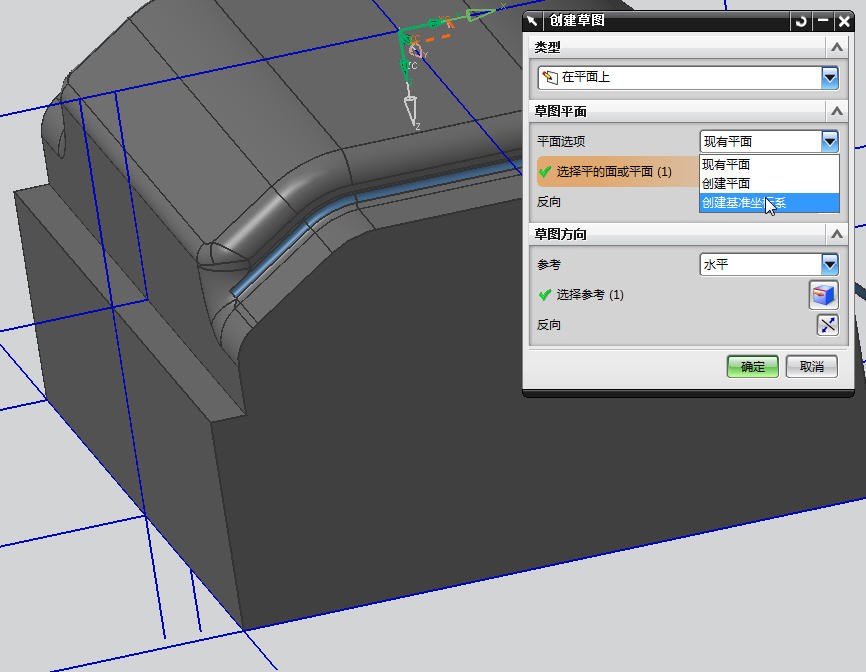Image resolution: width=866 pixels, height=672 pixels.
Task: Click the 反向 reverse direction icon under 草图方向
Action: (x=827, y=325)
